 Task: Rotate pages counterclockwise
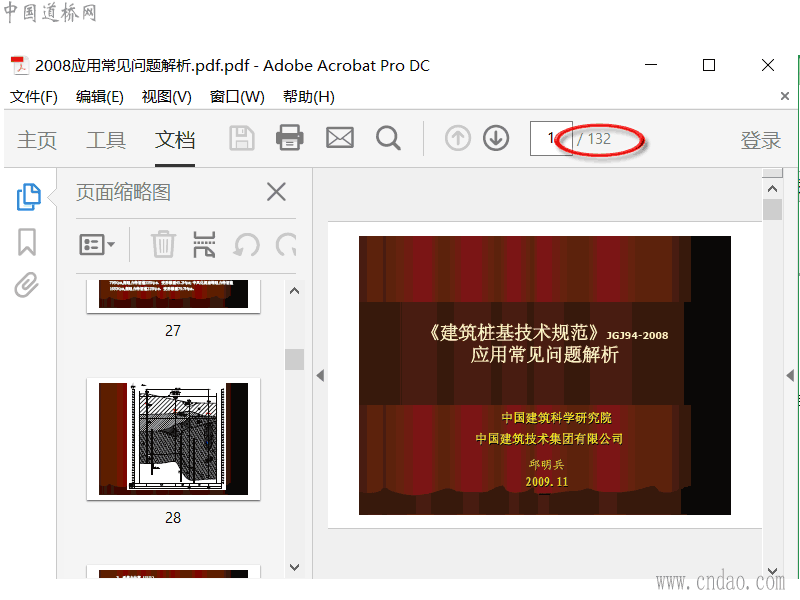(x=246, y=245)
